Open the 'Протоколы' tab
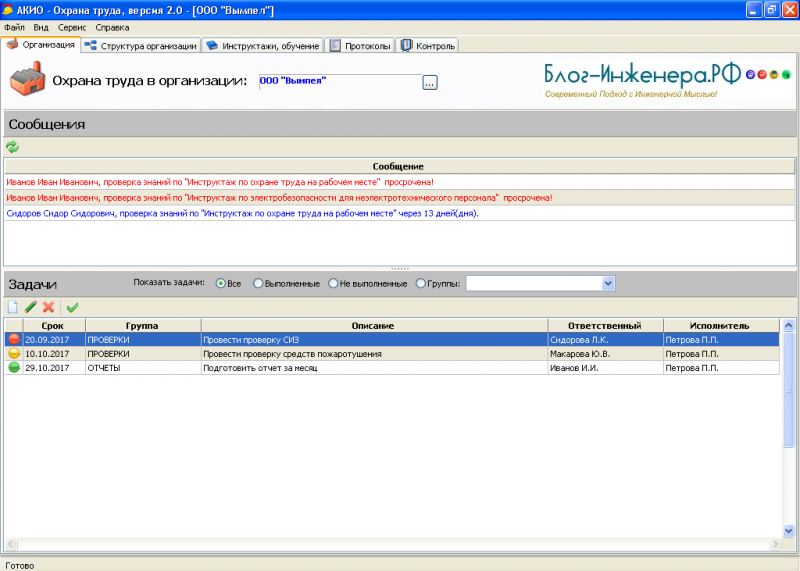The width and height of the screenshot is (800, 571). coord(360,46)
